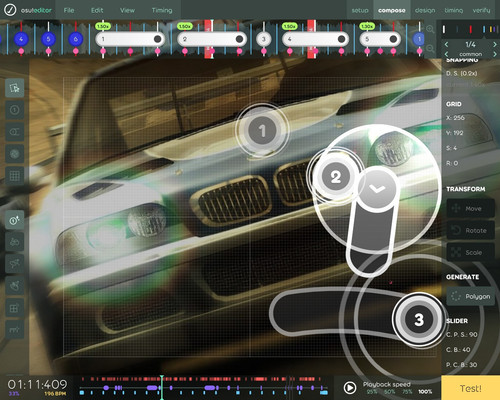Zoom out on the object timeline
The width and height of the screenshot is (500, 400).
point(430,49)
